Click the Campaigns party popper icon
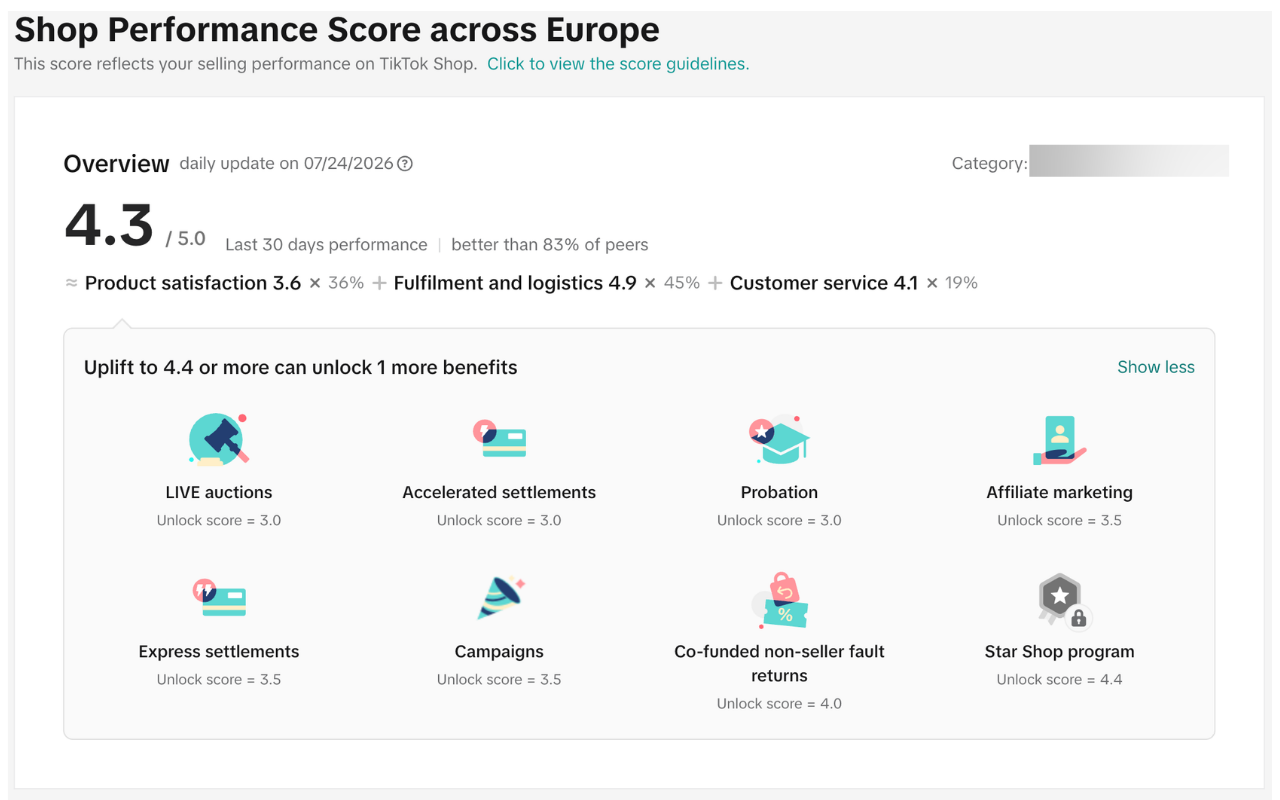 [500, 598]
